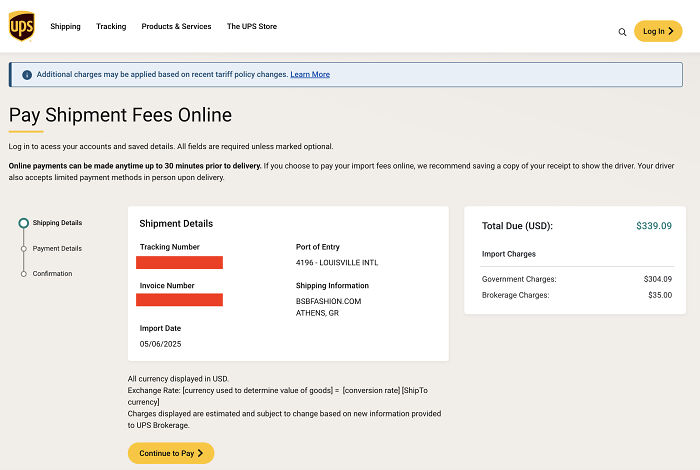
Task: Click the redacted Invoice Number value
Action: [x=180, y=300]
